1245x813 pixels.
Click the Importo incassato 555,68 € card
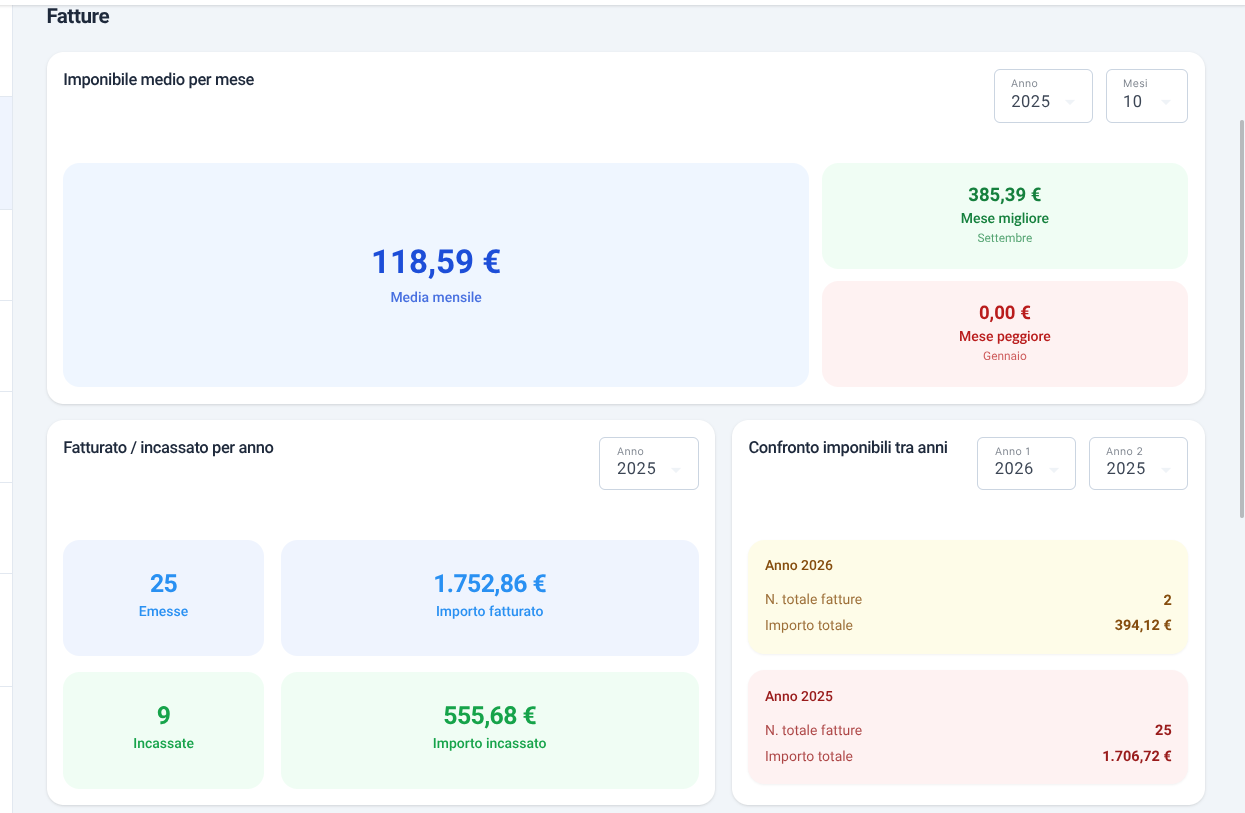pyautogui.click(x=489, y=729)
